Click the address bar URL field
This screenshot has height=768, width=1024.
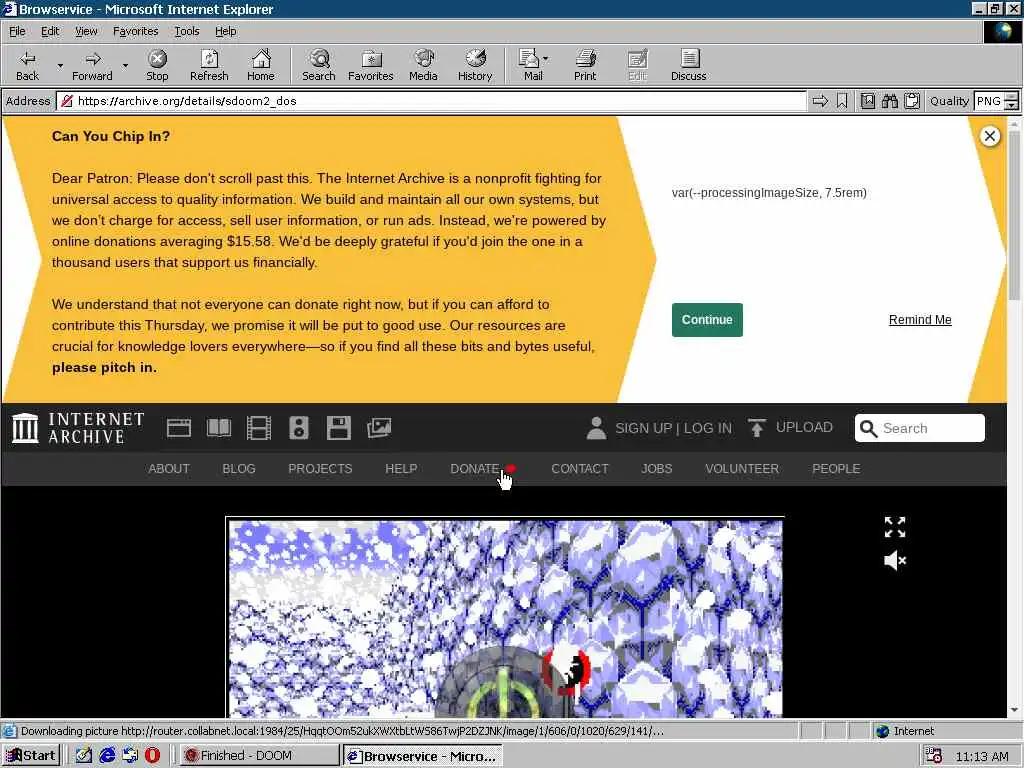pos(431,101)
